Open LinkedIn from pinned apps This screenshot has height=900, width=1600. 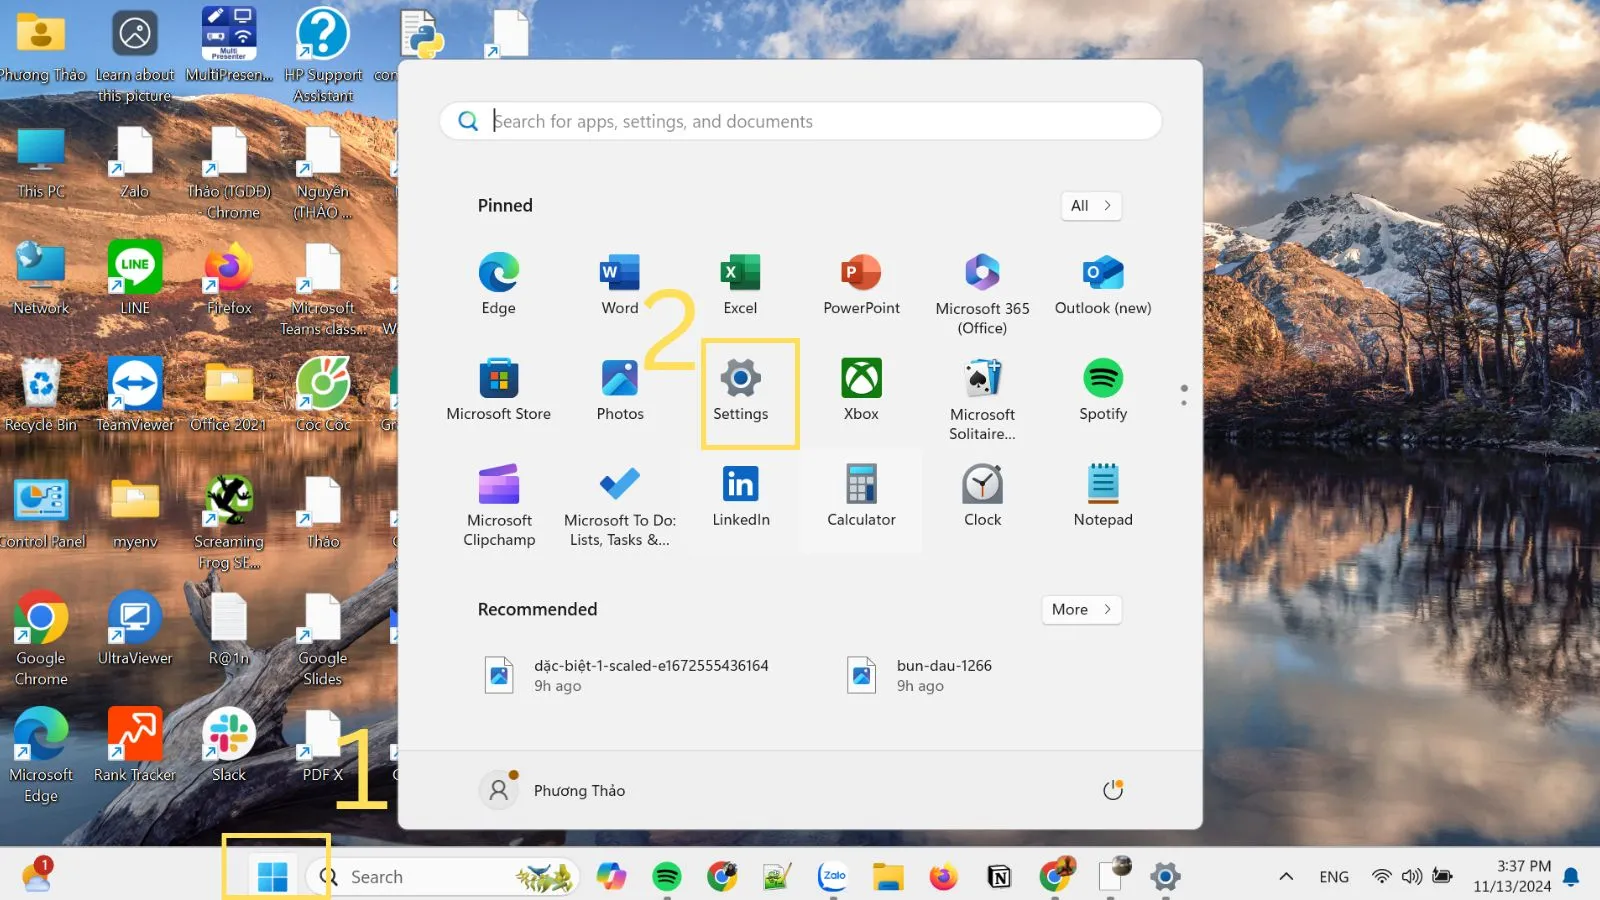[739, 495]
